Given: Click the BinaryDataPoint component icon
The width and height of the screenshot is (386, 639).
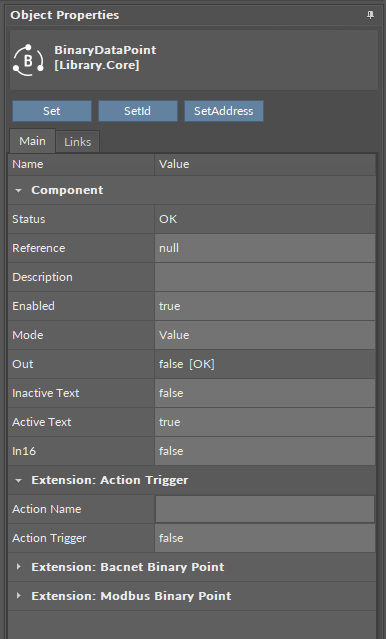Looking at the screenshot, I should click(x=28, y=61).
